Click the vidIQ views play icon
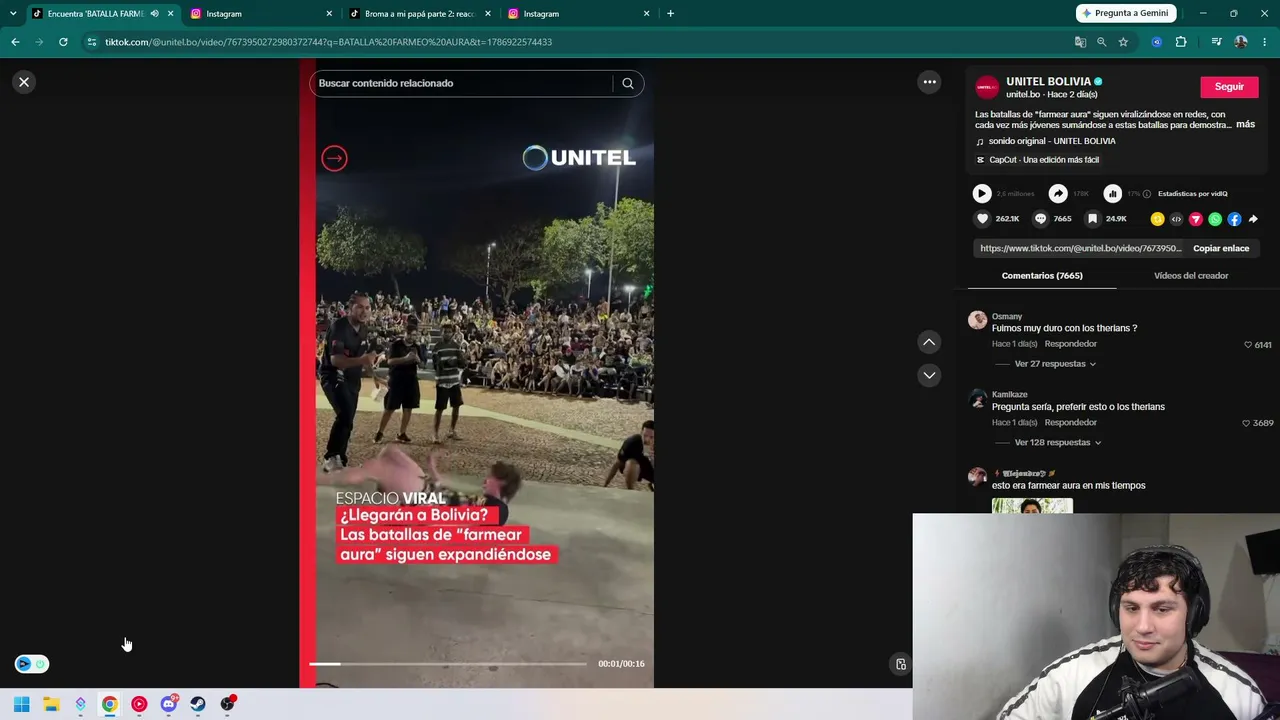Viewport: 1280px width, 720px height. coord(982,194)
